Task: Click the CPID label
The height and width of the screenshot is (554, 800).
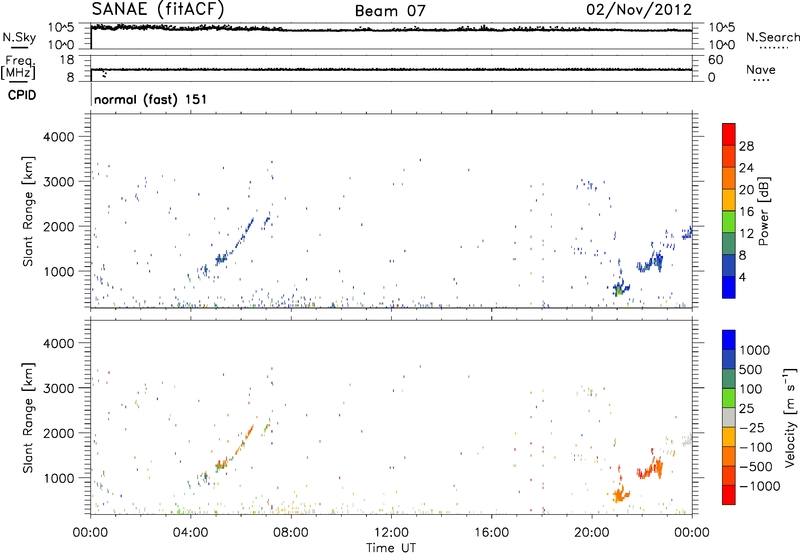Action: point(22,95)
